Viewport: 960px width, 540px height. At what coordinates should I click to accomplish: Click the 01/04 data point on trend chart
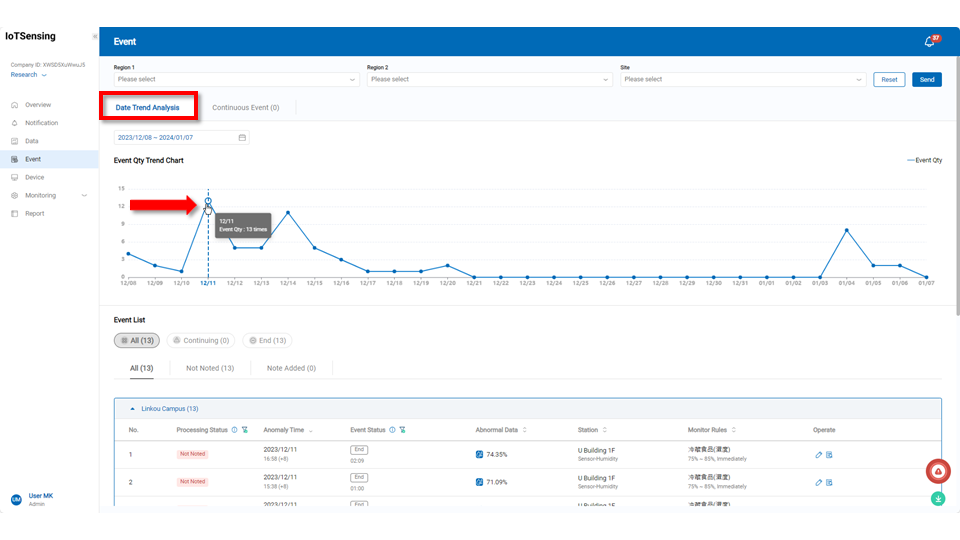coord(847,230)
